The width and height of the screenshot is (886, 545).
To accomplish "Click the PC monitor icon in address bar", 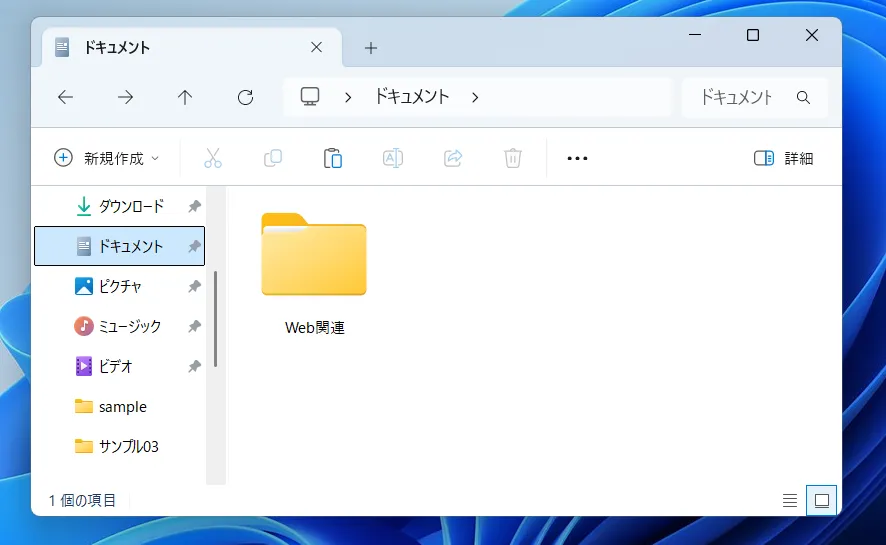I will point(310,97).
